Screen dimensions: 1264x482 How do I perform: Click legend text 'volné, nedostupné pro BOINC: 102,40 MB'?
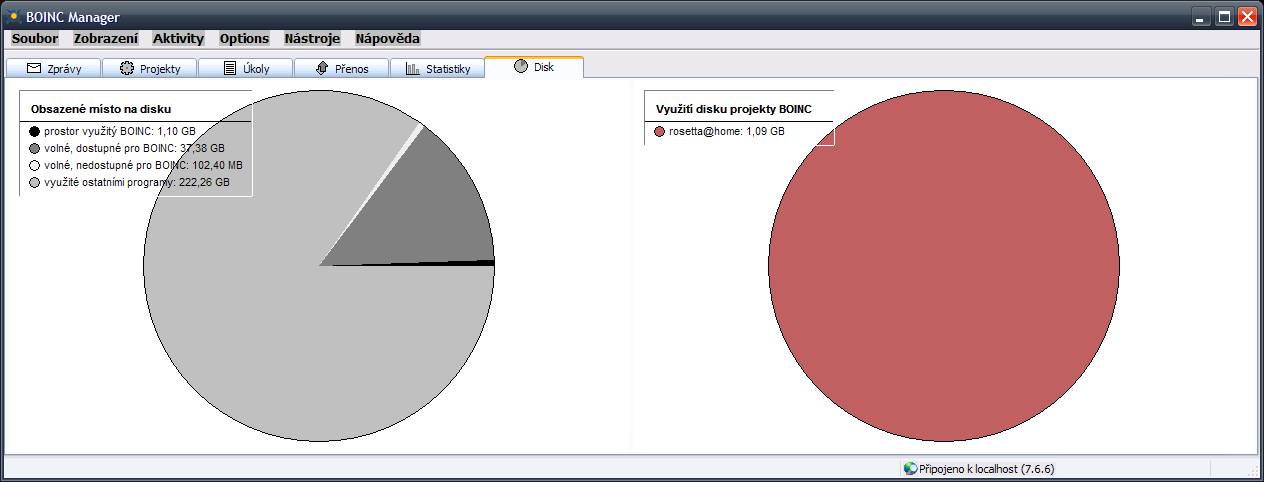pos(143,165)
